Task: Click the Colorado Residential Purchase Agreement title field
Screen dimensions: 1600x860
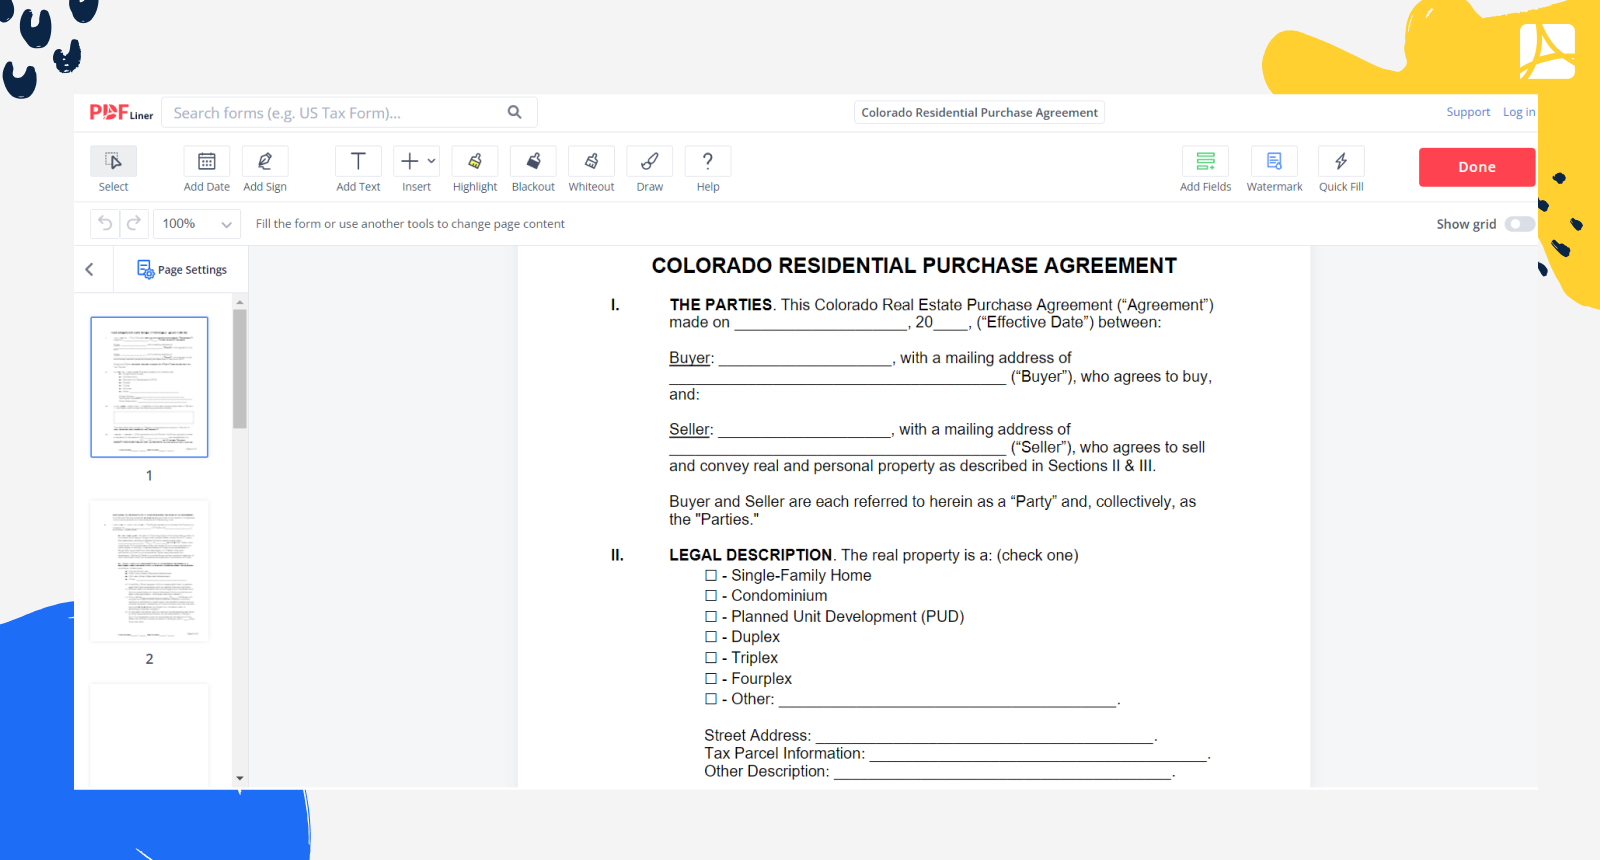Action: point(979,113)
